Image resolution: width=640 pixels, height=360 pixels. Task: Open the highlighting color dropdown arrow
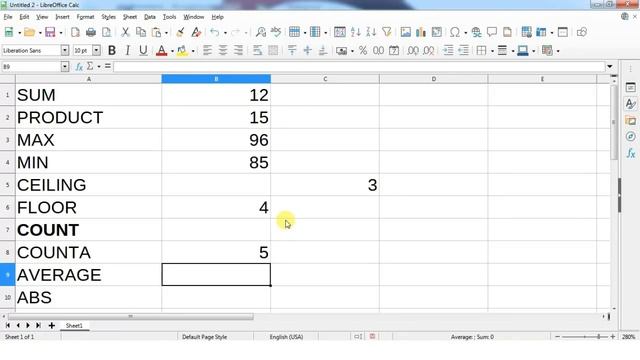tap(193, 51)
